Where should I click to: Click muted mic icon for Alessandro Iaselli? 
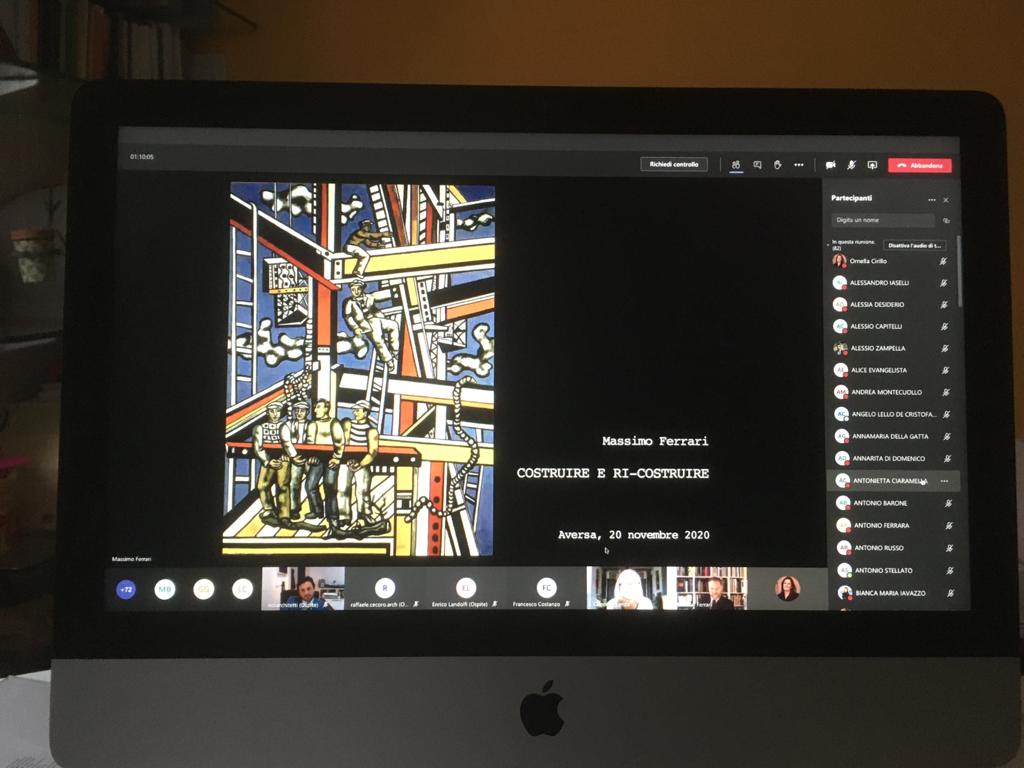944,283
